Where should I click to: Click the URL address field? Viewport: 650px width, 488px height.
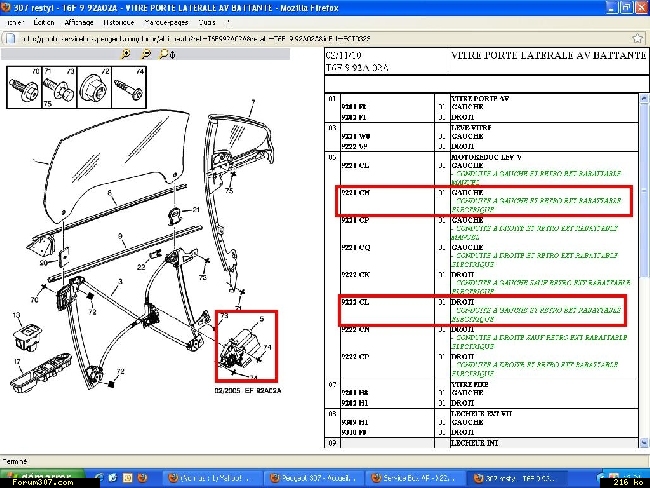click(323, 39)
